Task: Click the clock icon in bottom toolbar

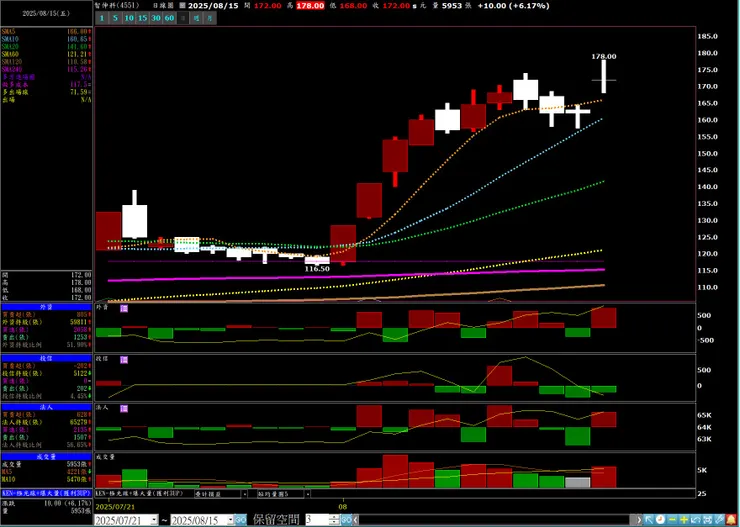Action: 660,520
